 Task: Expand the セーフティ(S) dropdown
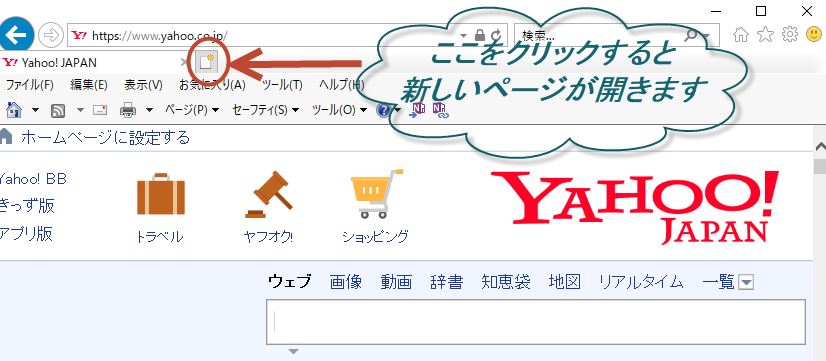(266, 110)
